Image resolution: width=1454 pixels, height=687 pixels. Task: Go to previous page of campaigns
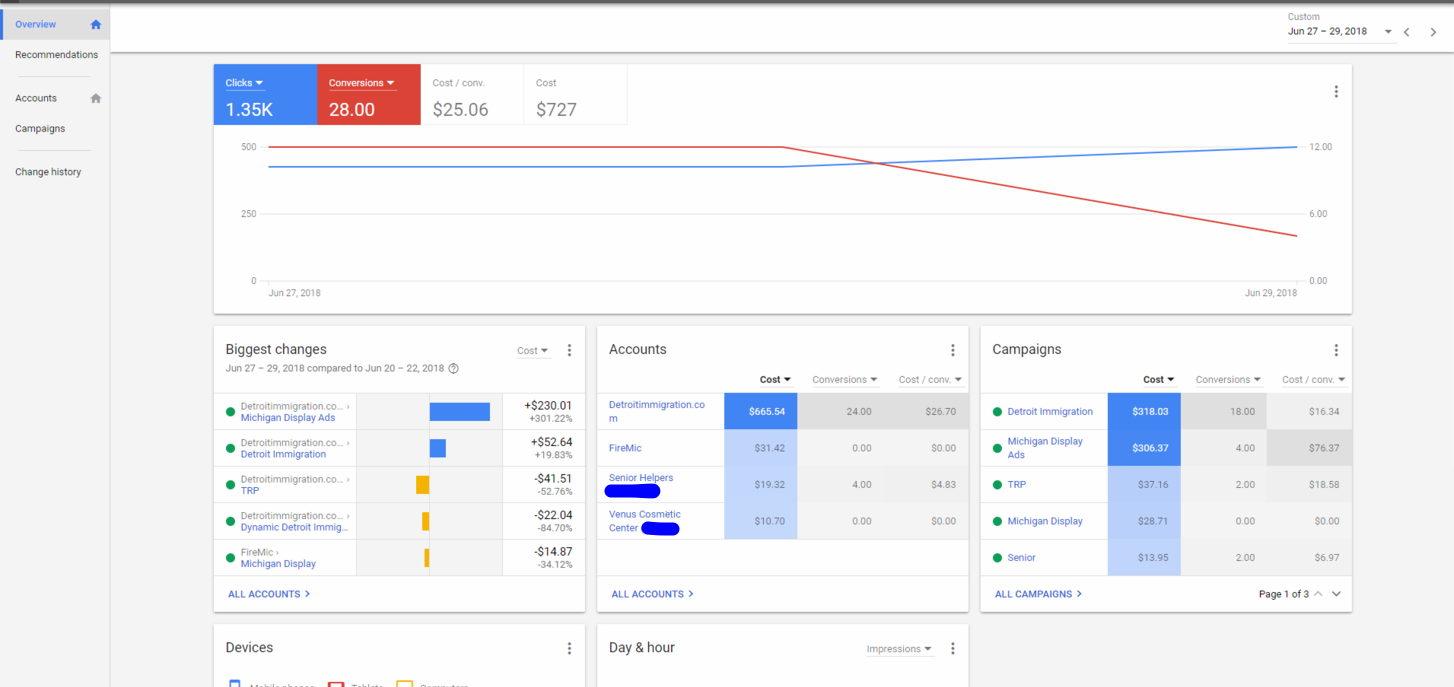click(1318, 594)
